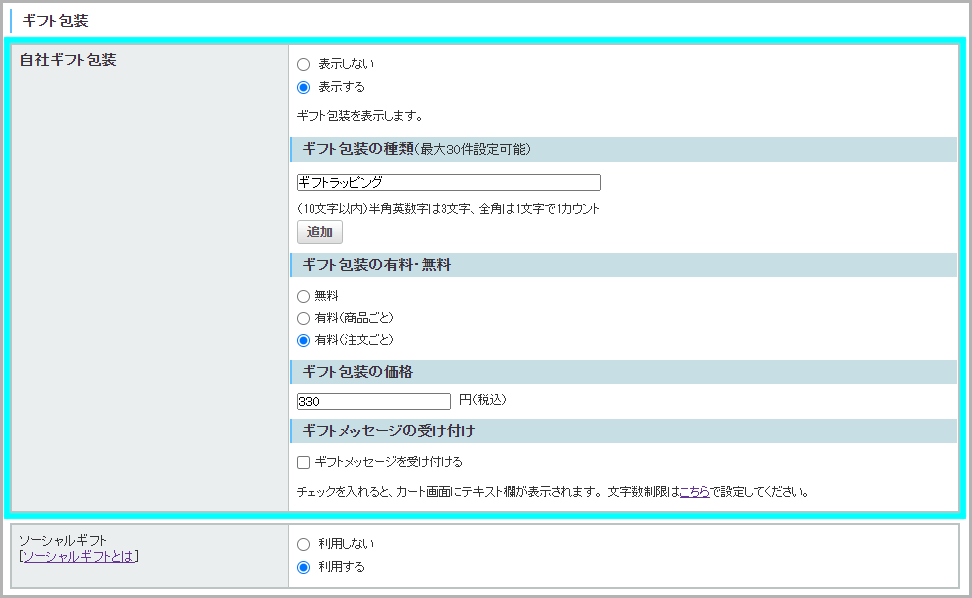Image resolution: width=972 pixels, height=598 pixels.
Task: Click the 追加 button
Action: 320,232
